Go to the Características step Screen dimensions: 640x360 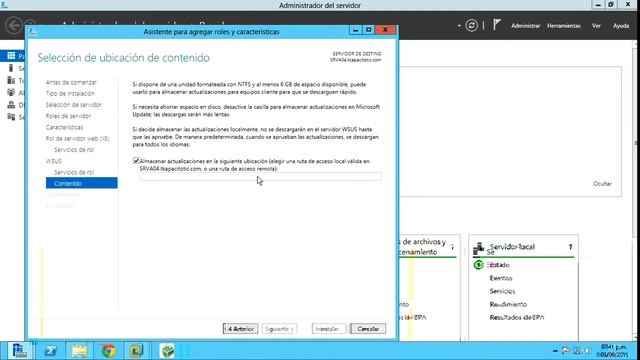pyautogui.click(x=64, y=127)
